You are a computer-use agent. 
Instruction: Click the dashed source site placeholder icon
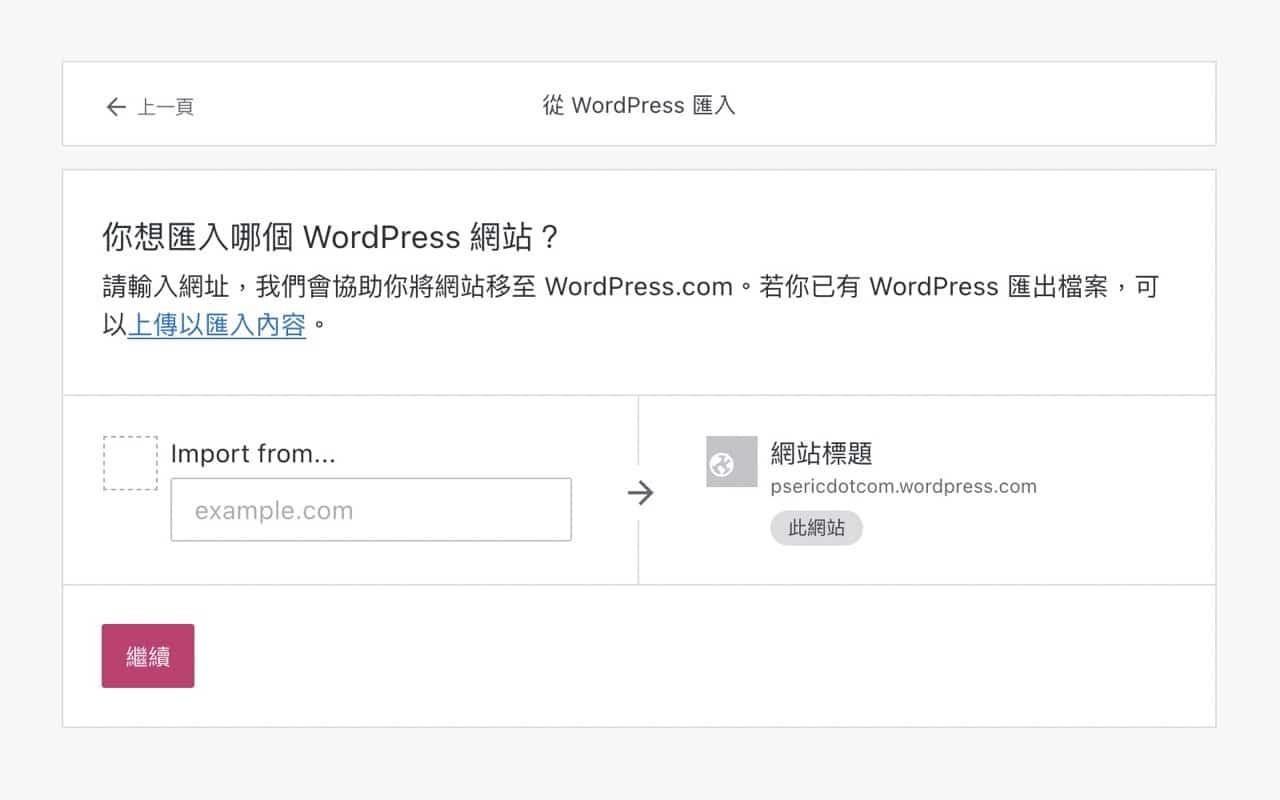[130, 463]
